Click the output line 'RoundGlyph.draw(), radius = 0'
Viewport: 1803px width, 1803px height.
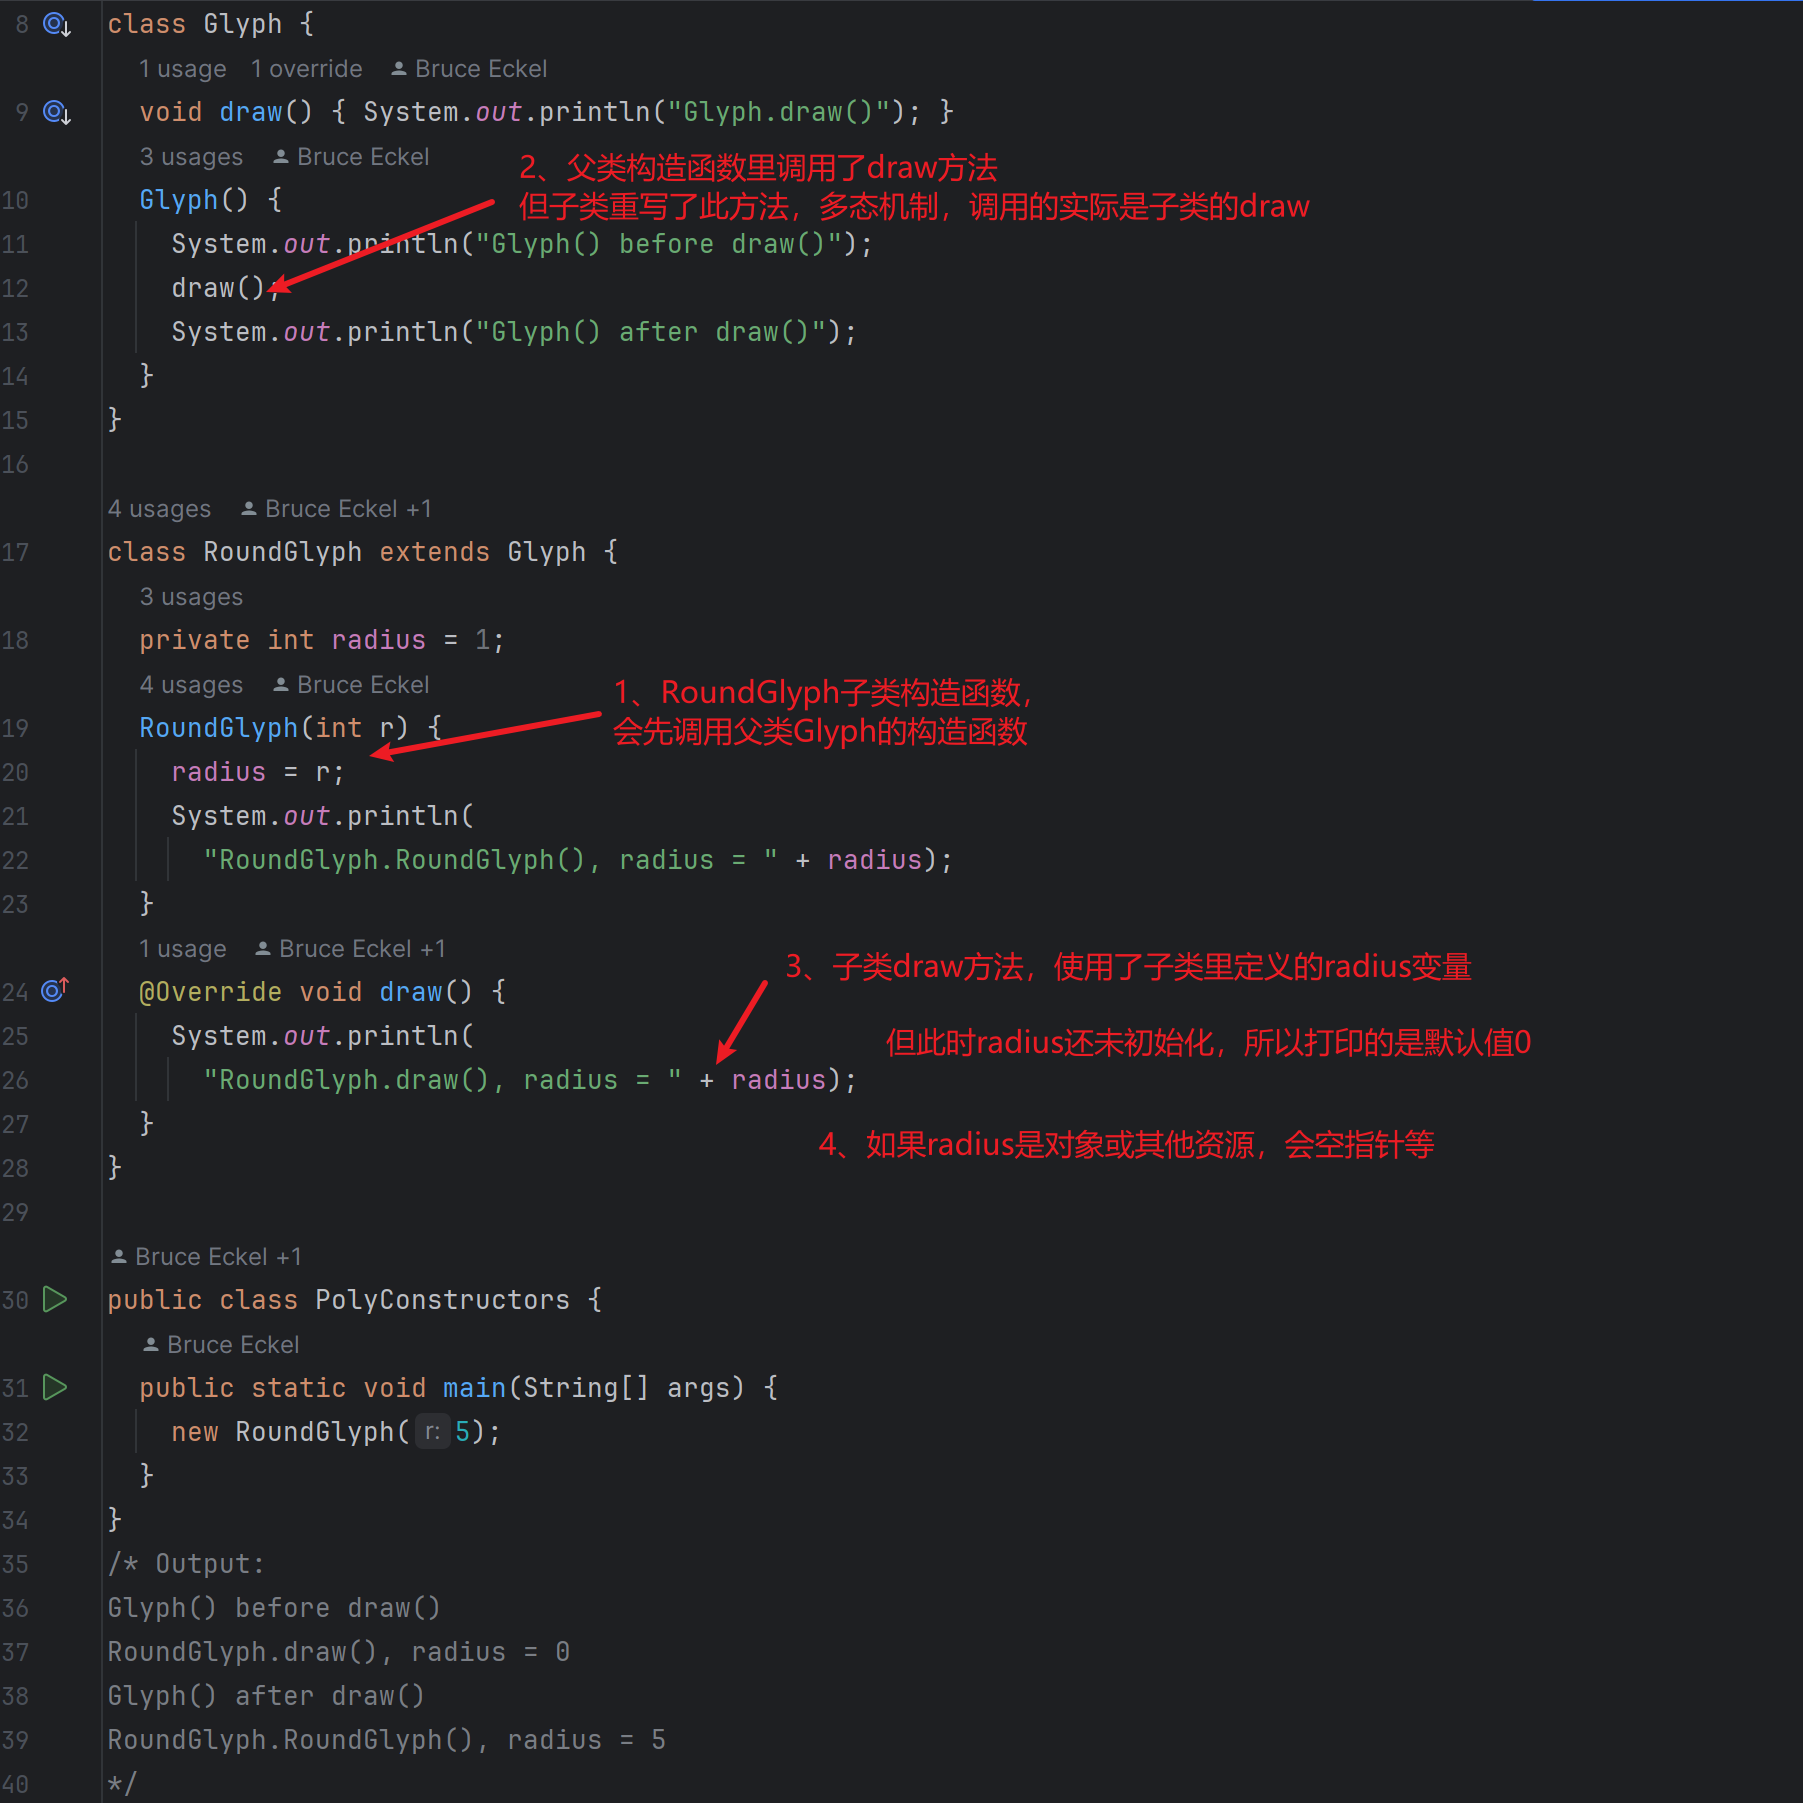click(339, 1652)
